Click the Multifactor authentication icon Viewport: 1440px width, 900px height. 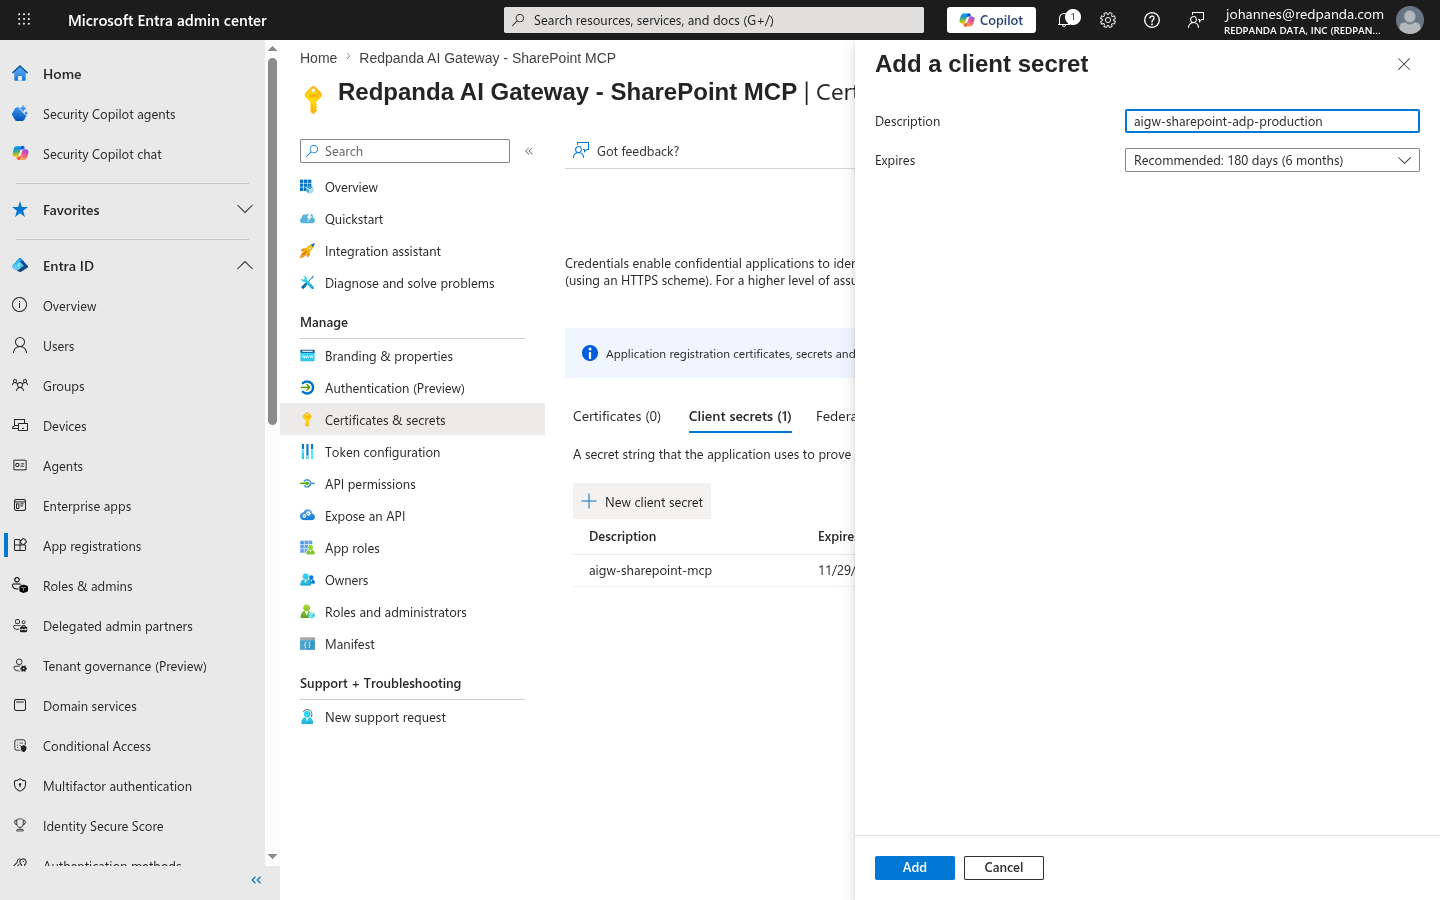(20, 786)
